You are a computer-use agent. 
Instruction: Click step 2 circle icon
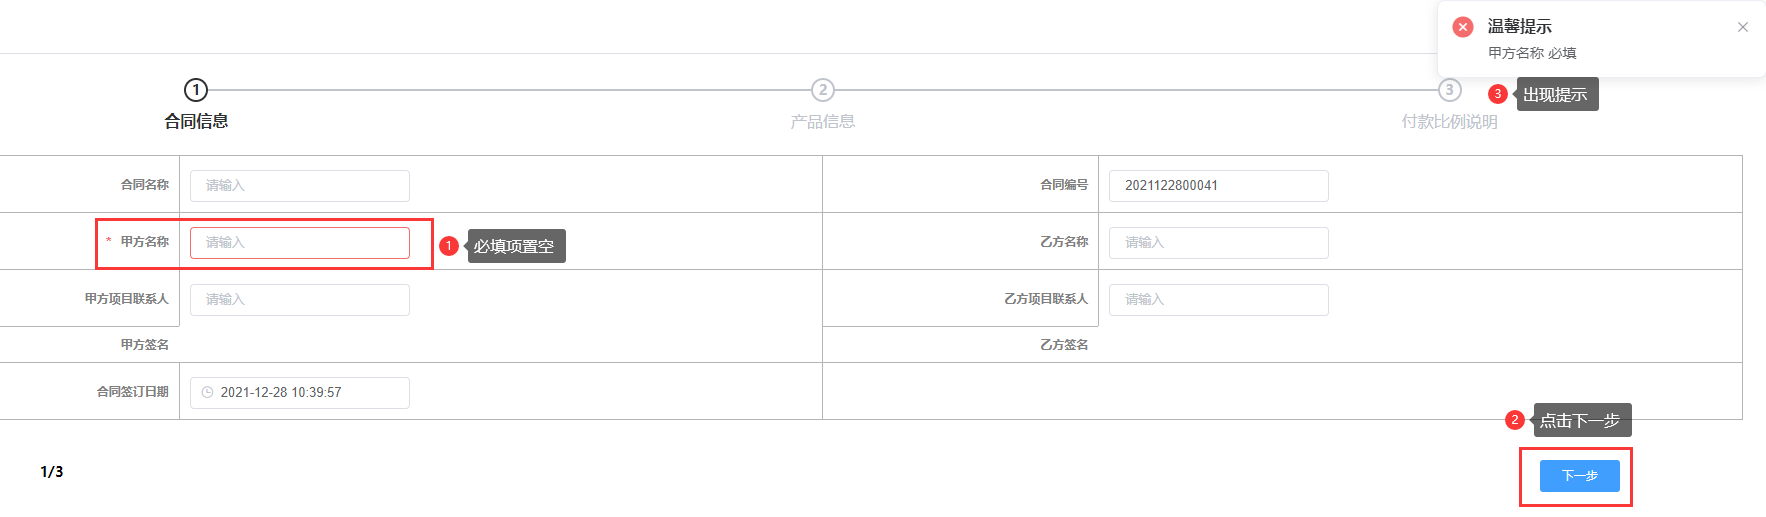click(x=822, y=90)
